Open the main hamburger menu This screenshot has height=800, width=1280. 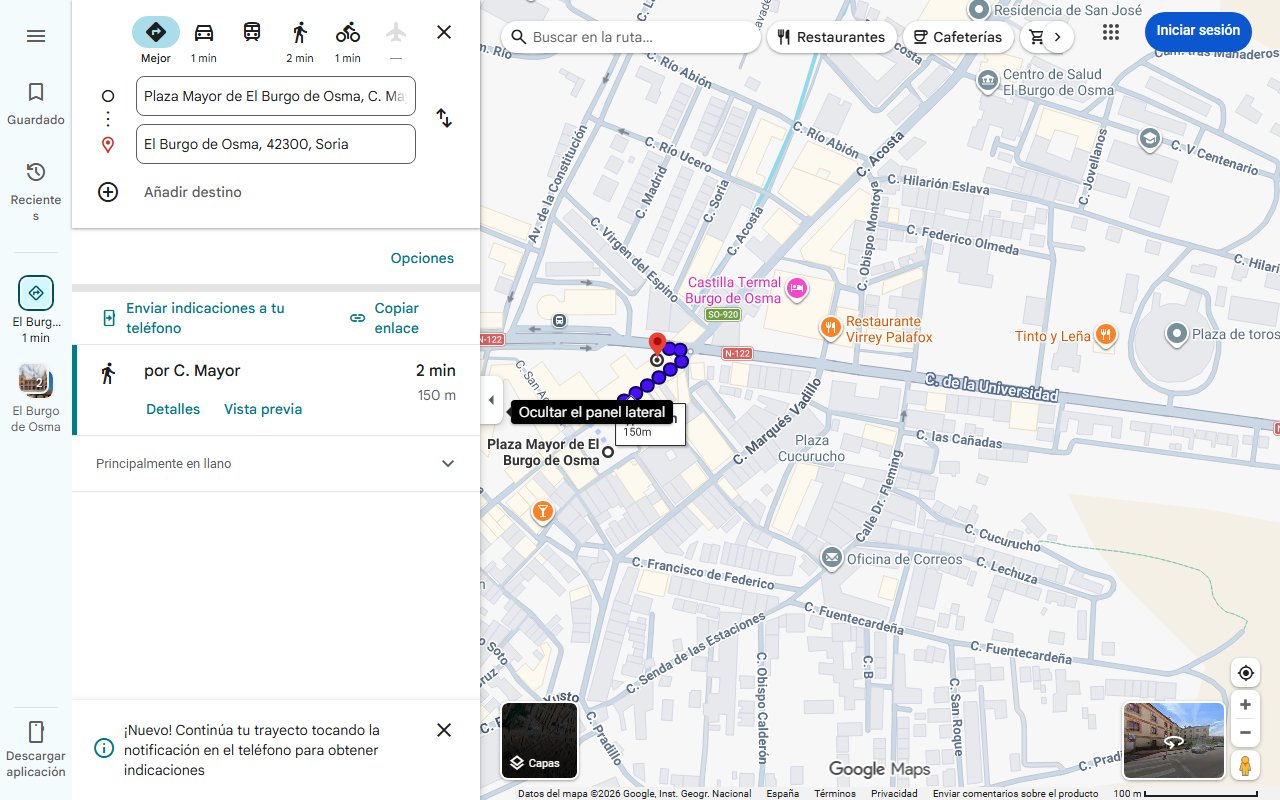[x=36, y=35]
